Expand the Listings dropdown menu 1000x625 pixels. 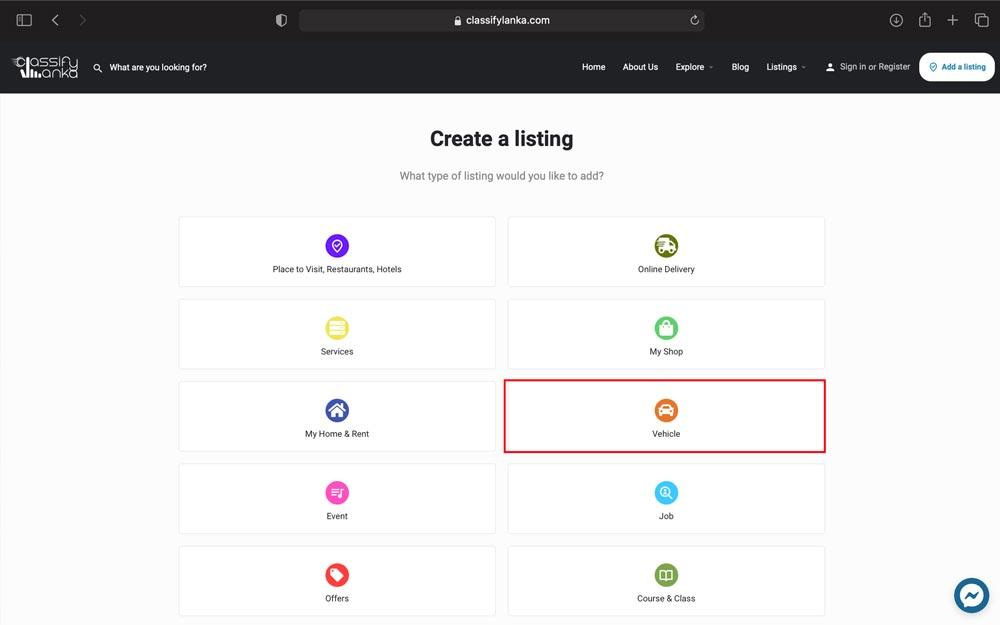click(x=786, y=67)
